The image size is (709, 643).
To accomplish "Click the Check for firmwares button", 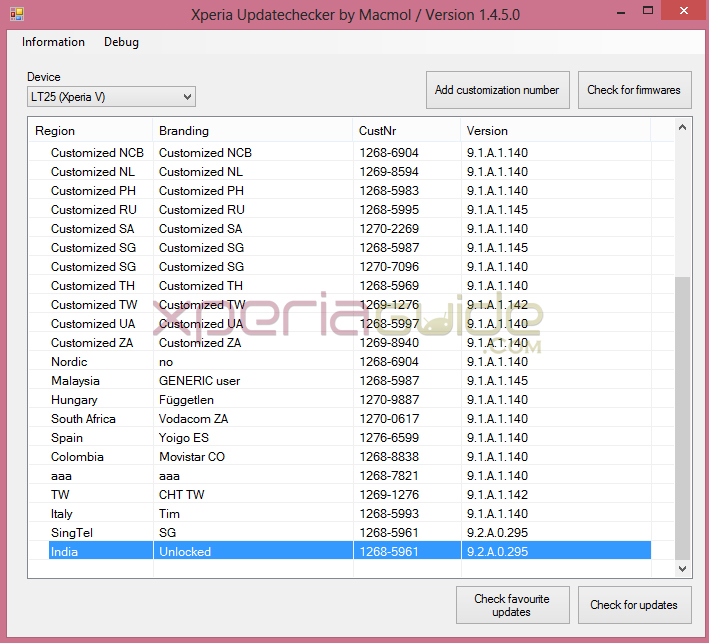I will (x=634, y=90).
